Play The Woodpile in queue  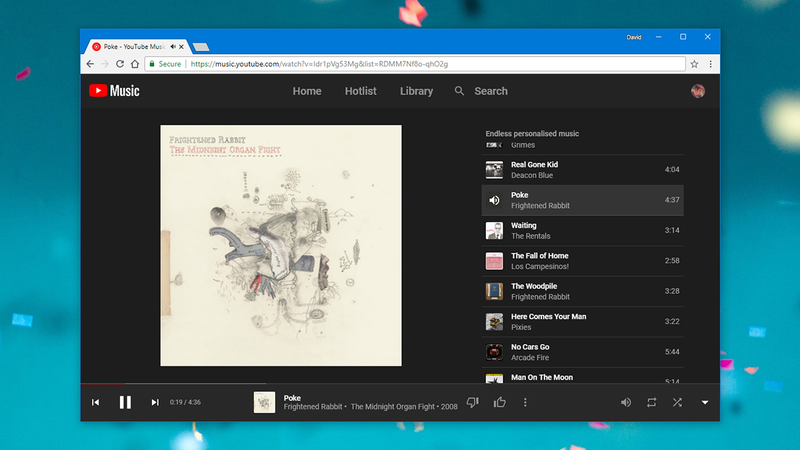582,291
